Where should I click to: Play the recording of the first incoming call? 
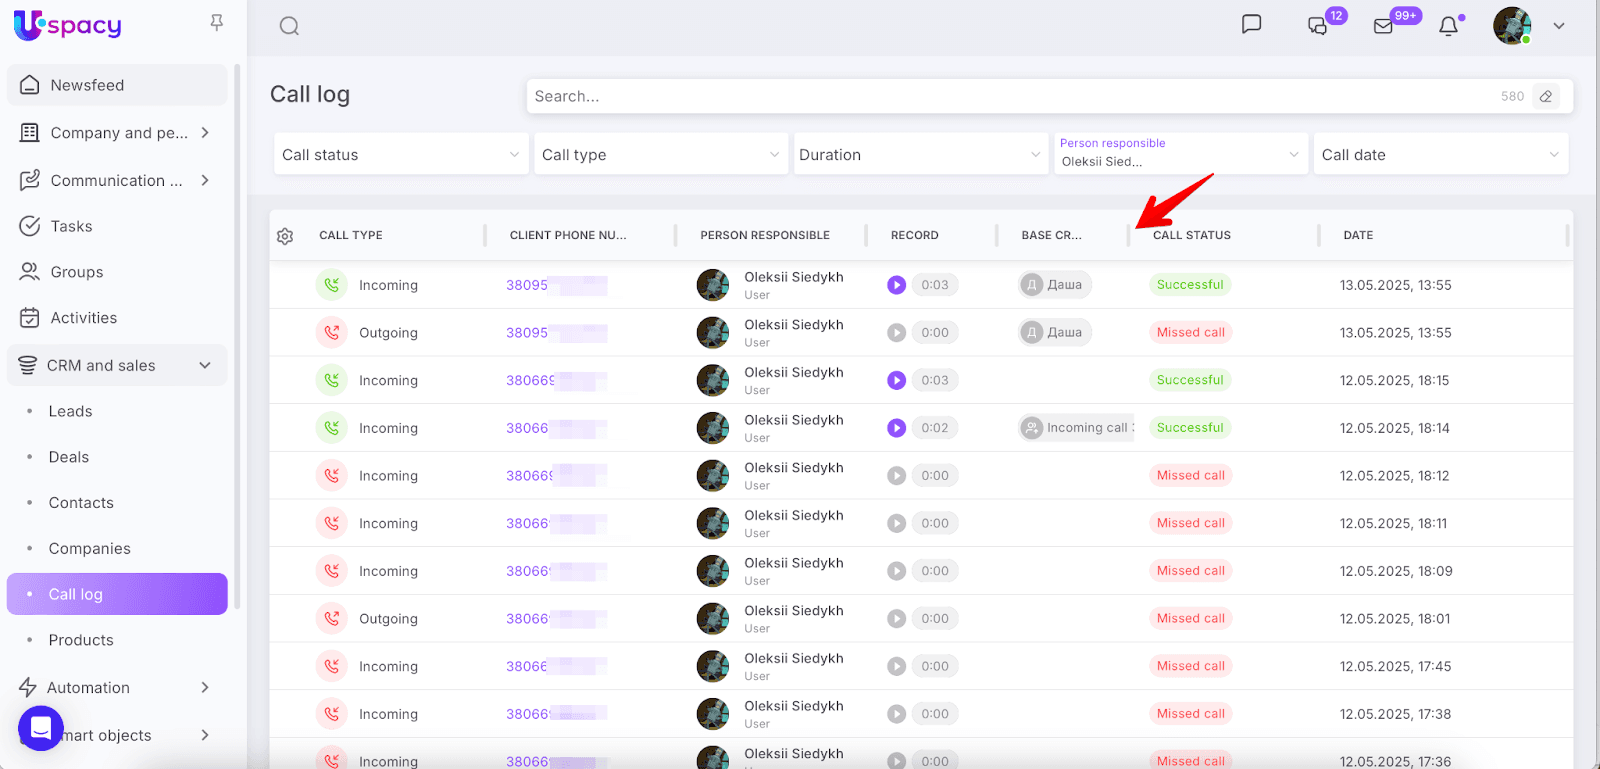896,285
